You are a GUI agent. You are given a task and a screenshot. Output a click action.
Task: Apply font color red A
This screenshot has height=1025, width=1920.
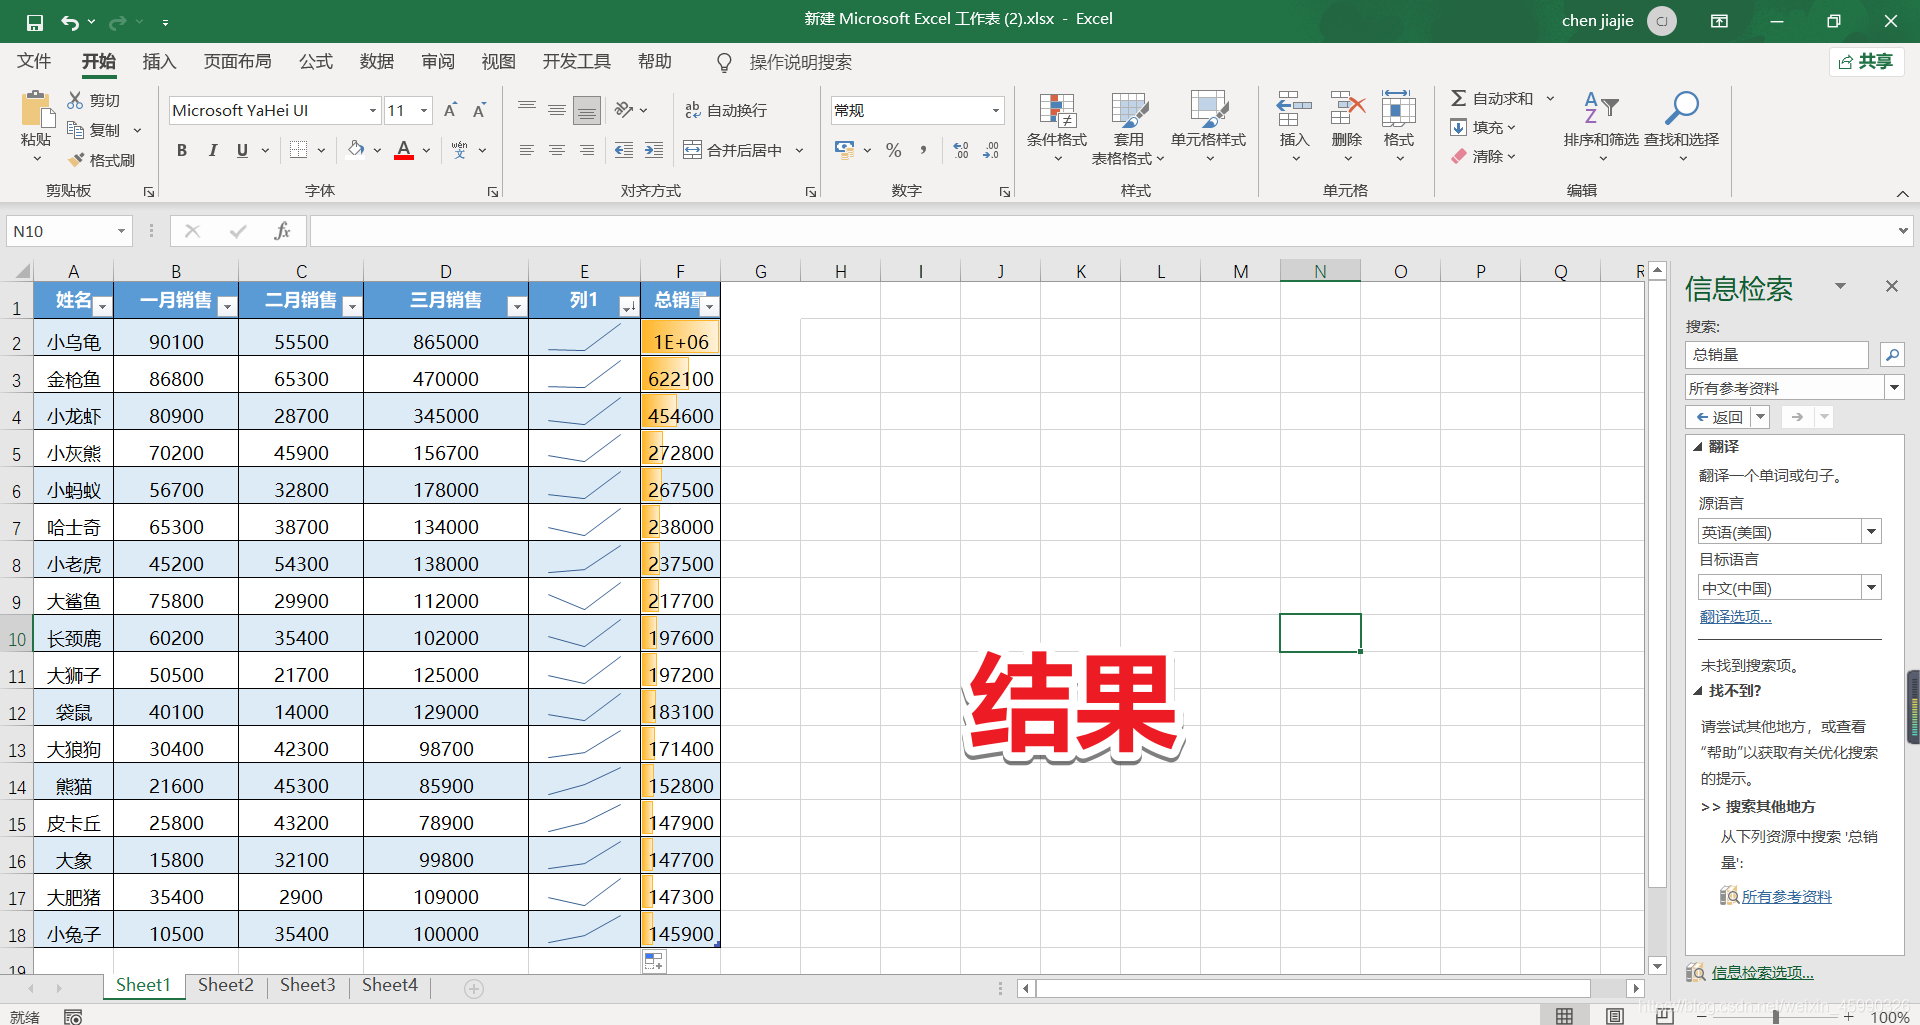click(x=404, y=150)
